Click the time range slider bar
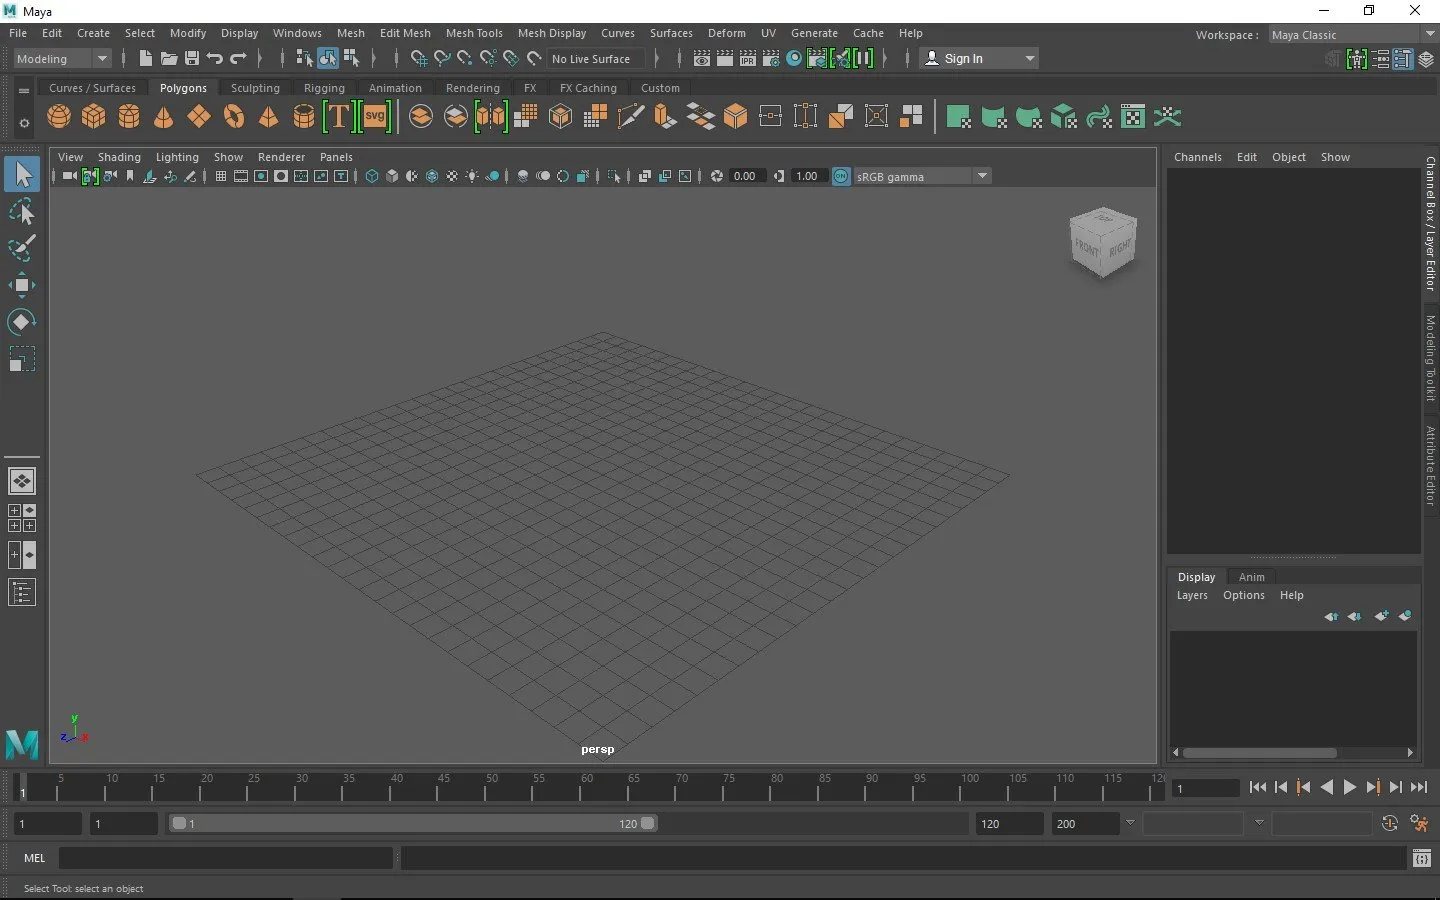Viewport: 1440px width, 900px height. [x=413, y=823]
